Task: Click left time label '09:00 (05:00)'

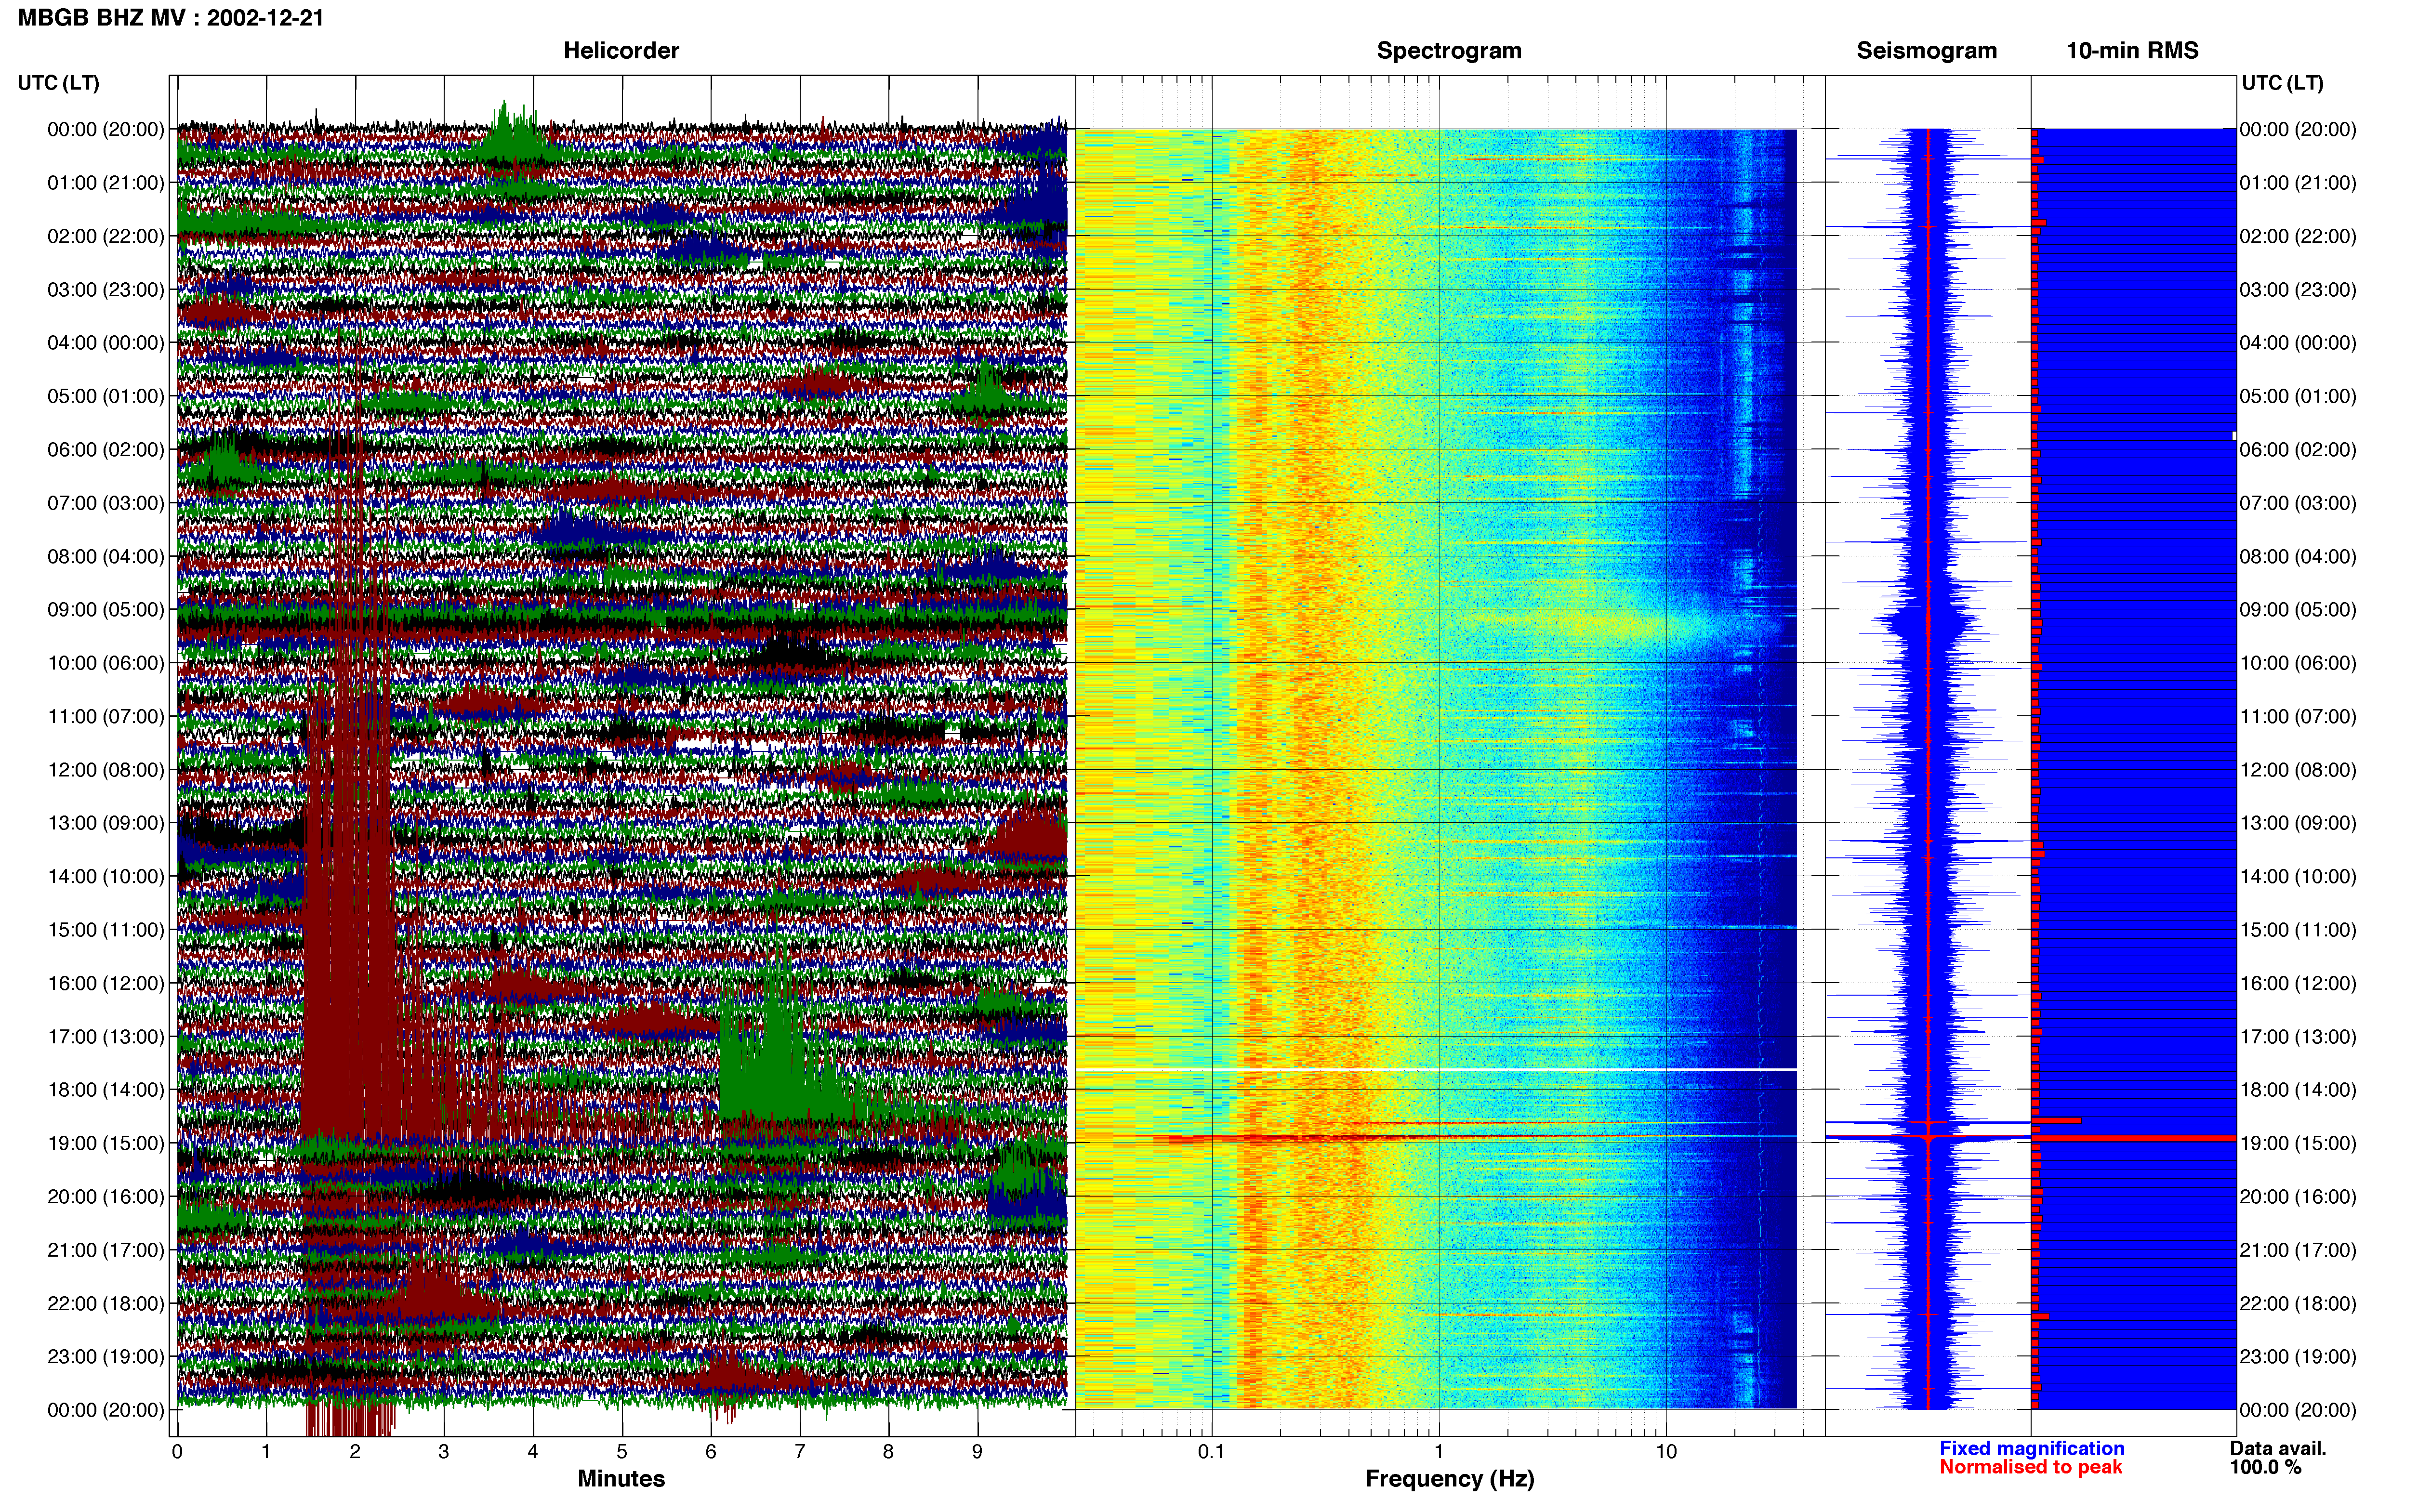Action: [x=106, y=610]
